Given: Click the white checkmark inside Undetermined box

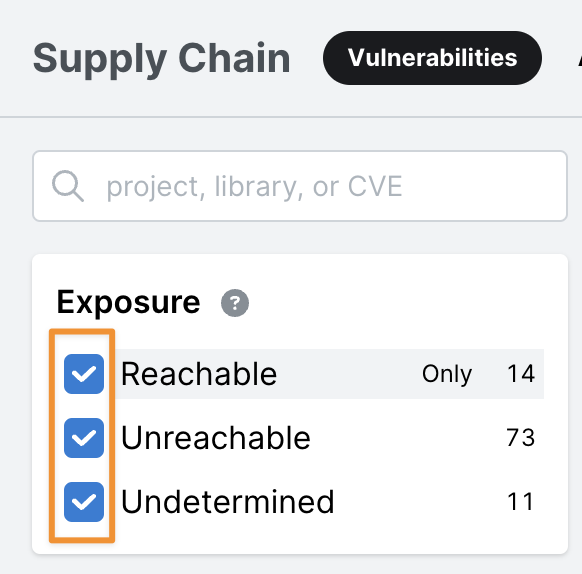Looking at the screenshot, I should (x=84, y=502).
